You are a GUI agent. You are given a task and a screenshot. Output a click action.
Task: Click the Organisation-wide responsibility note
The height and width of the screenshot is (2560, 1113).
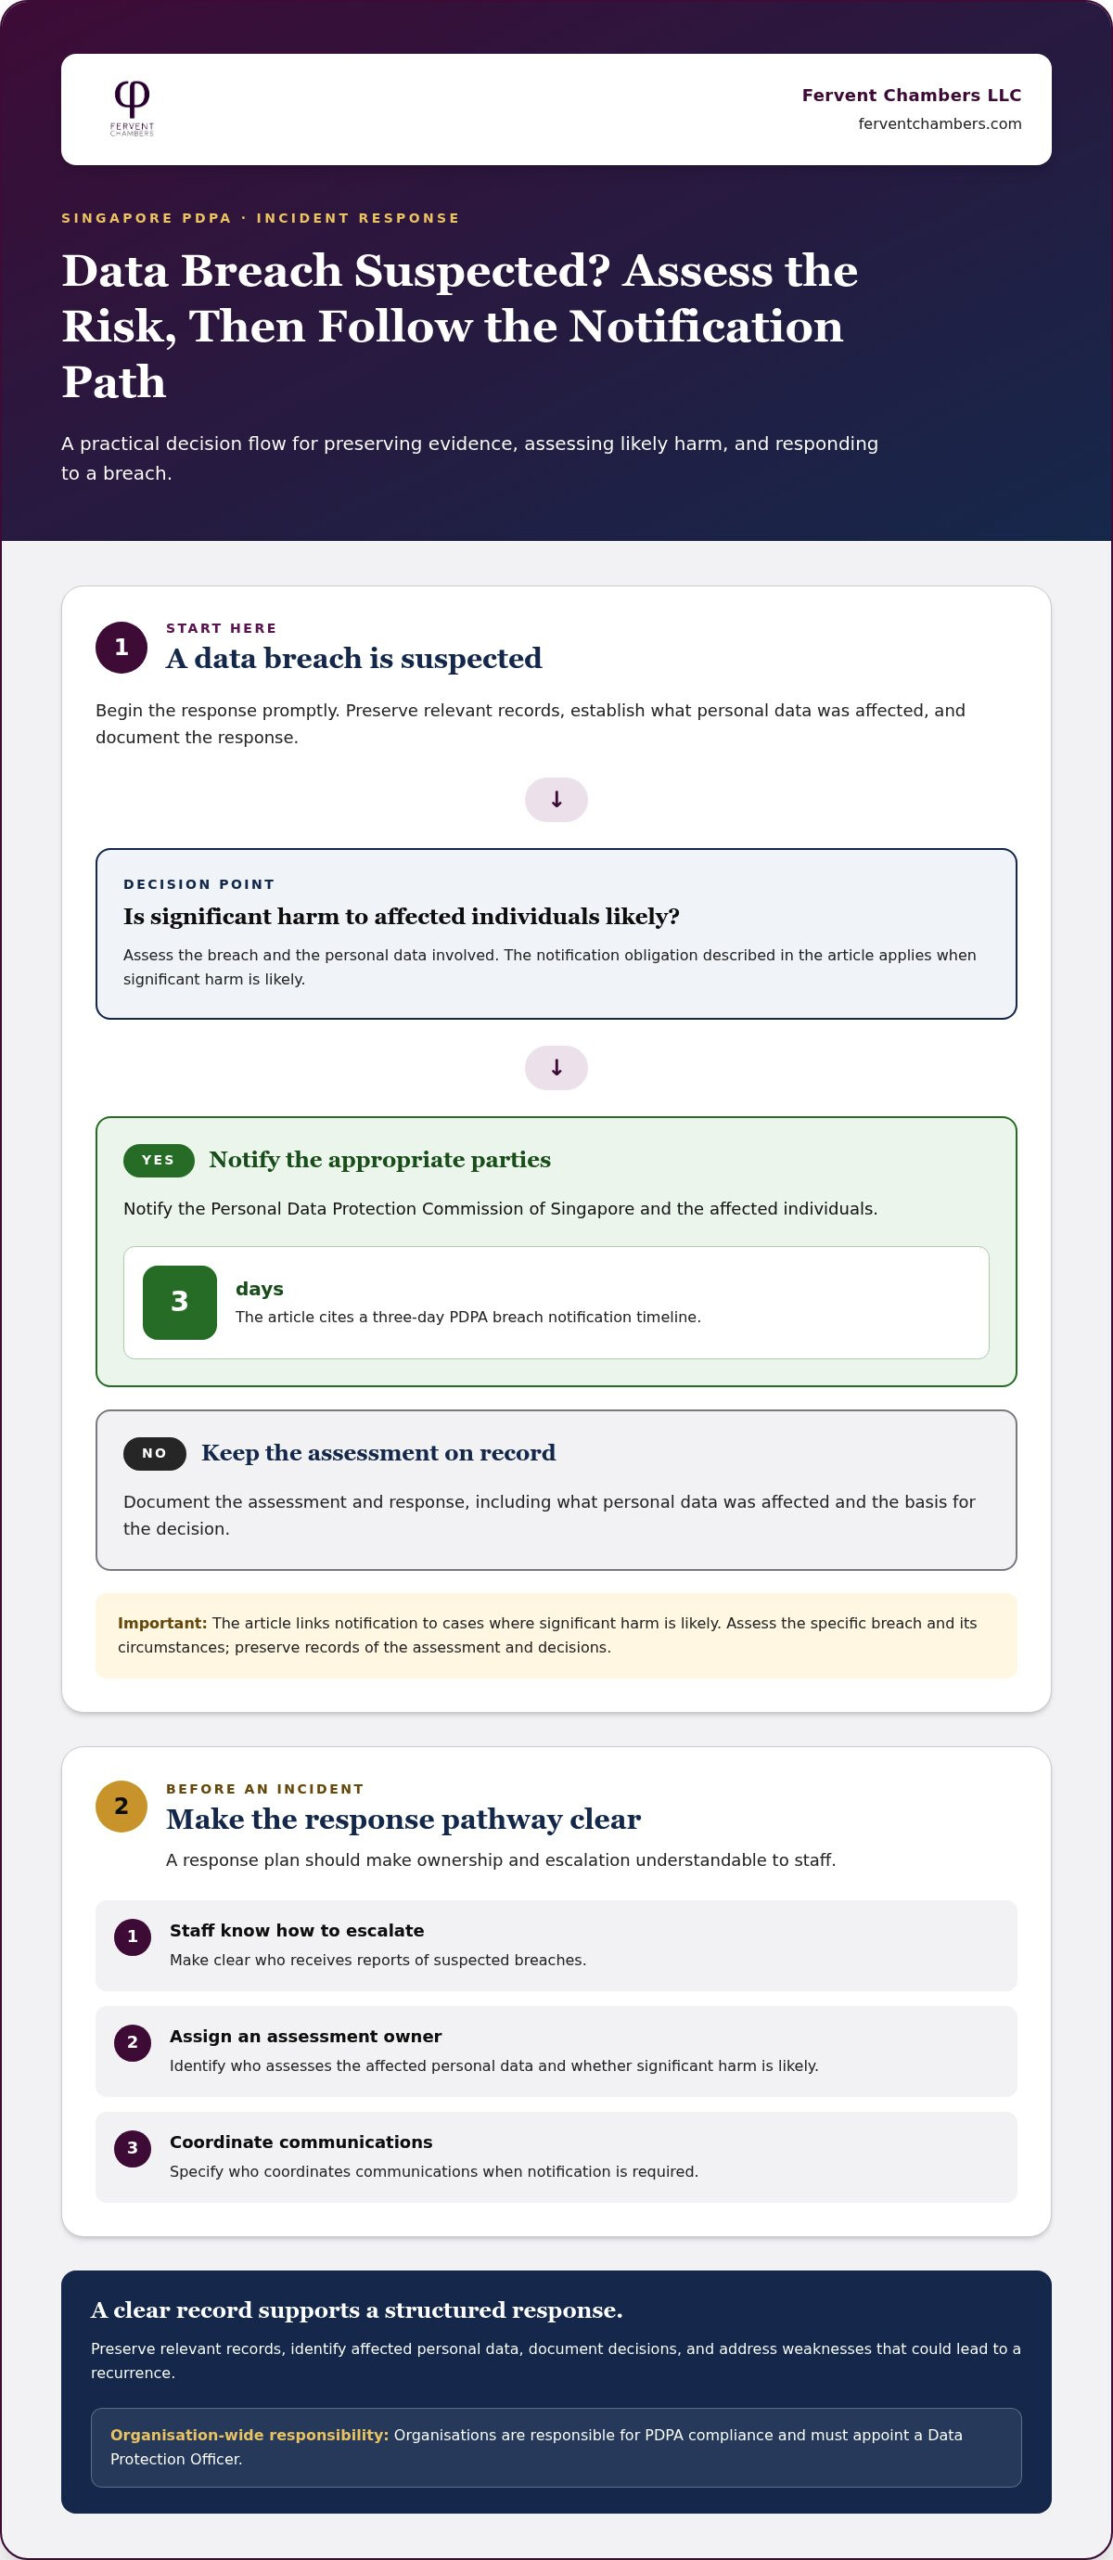tap(556, 2447)
